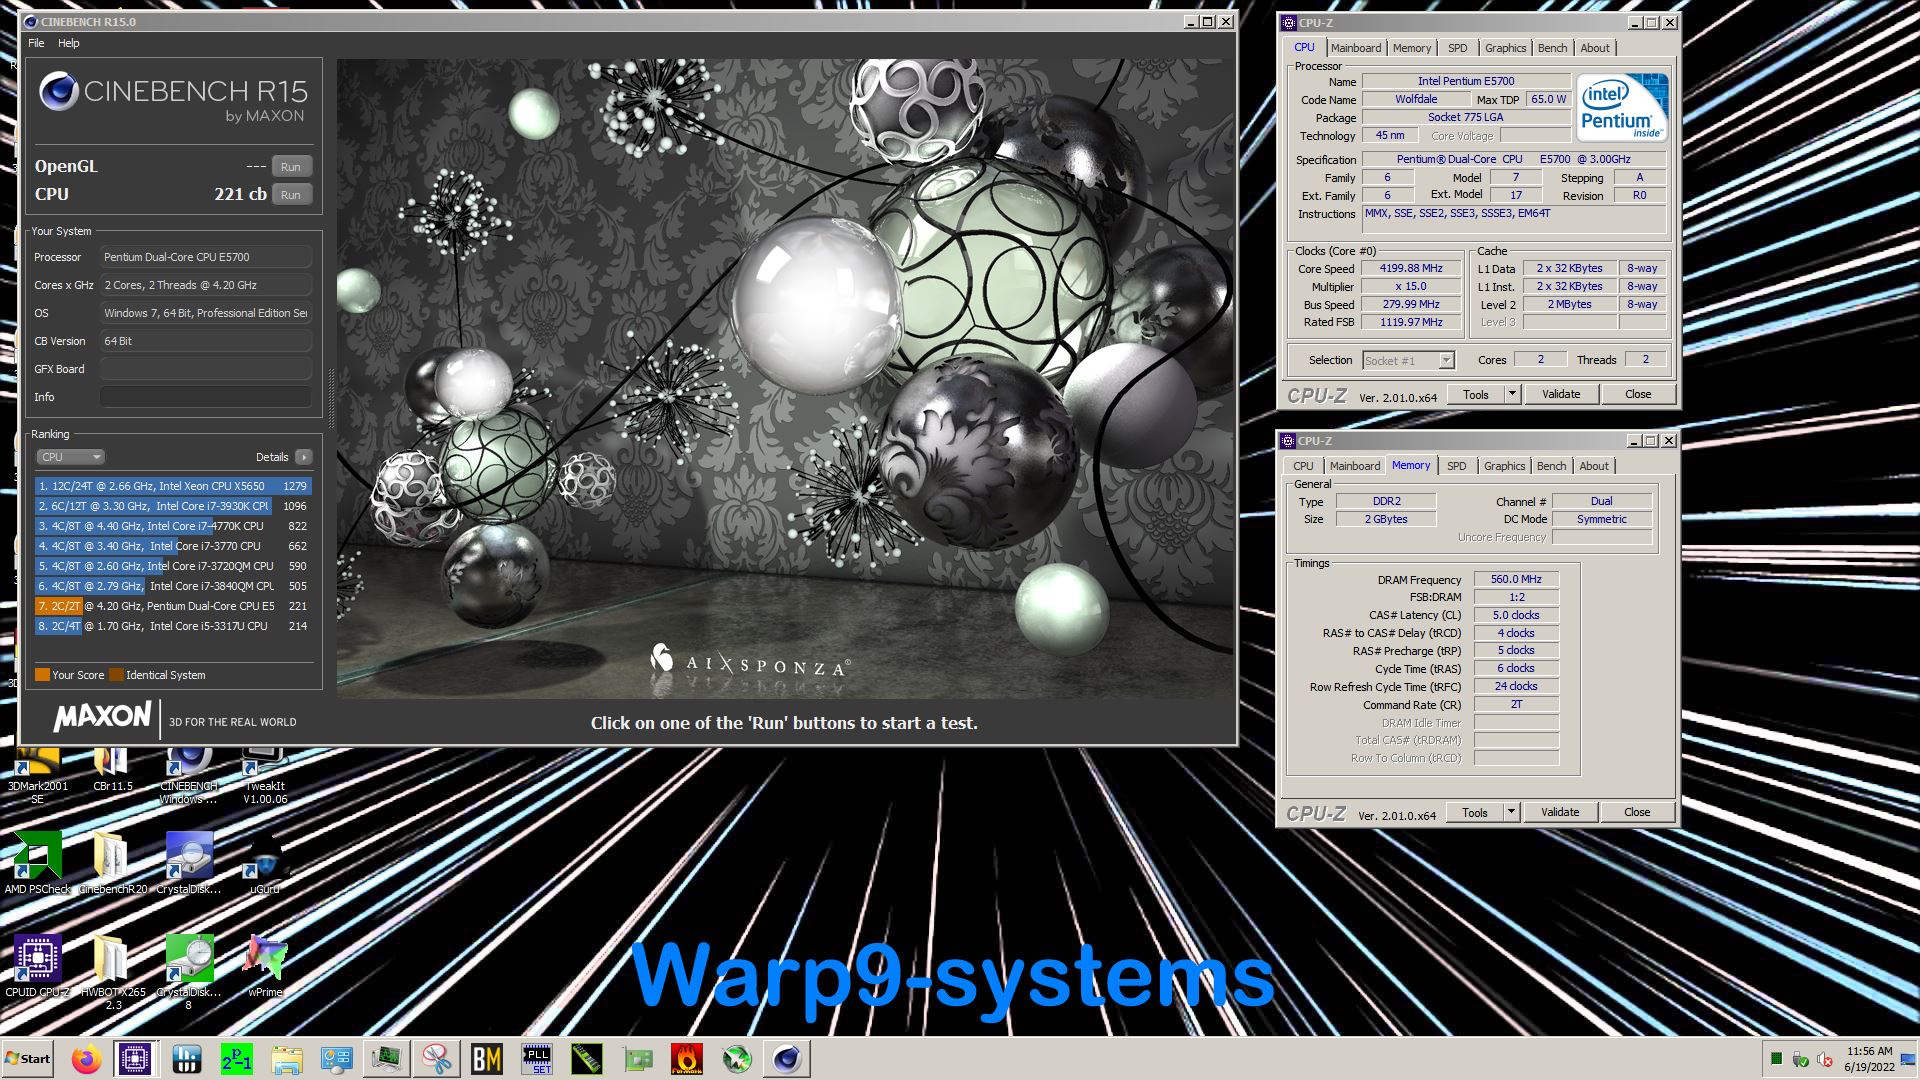Switch to Cinebench on the taskbar

[787, 1058]
